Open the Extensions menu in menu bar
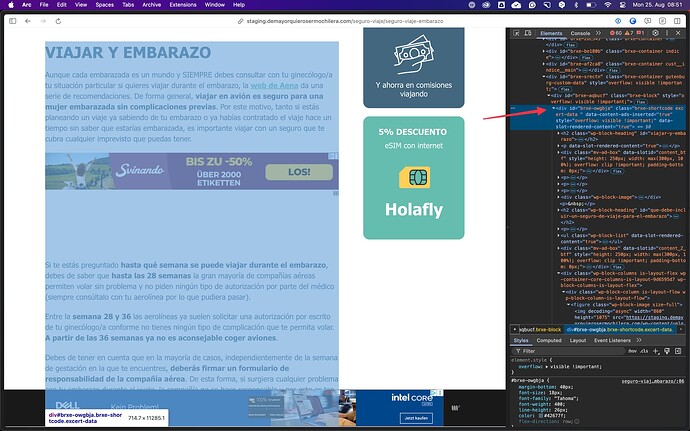 [x=183, y=5]
